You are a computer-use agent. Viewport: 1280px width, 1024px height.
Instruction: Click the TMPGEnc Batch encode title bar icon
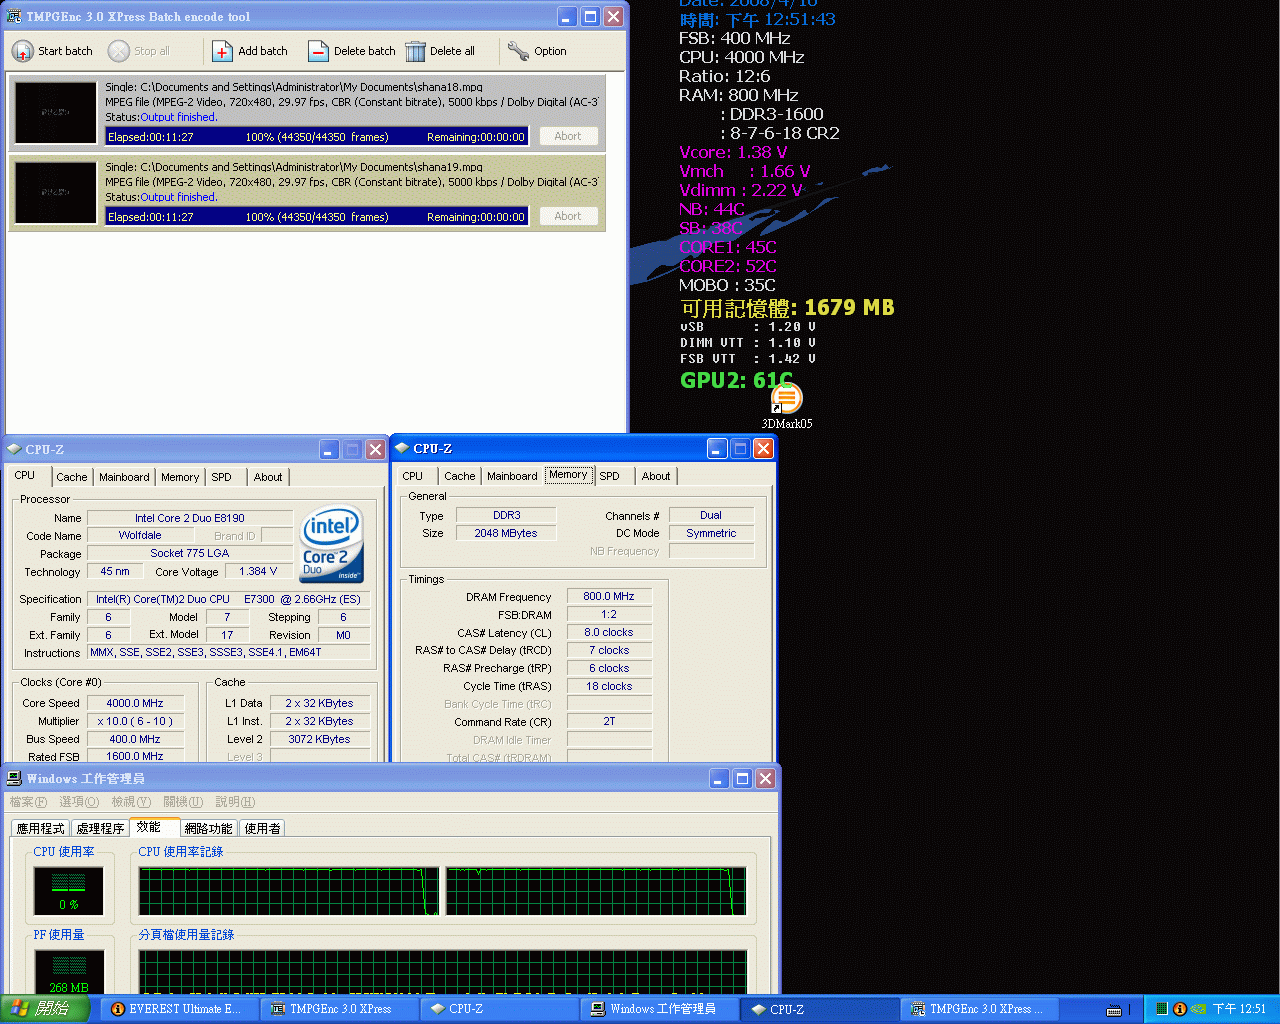pos(15,17)
